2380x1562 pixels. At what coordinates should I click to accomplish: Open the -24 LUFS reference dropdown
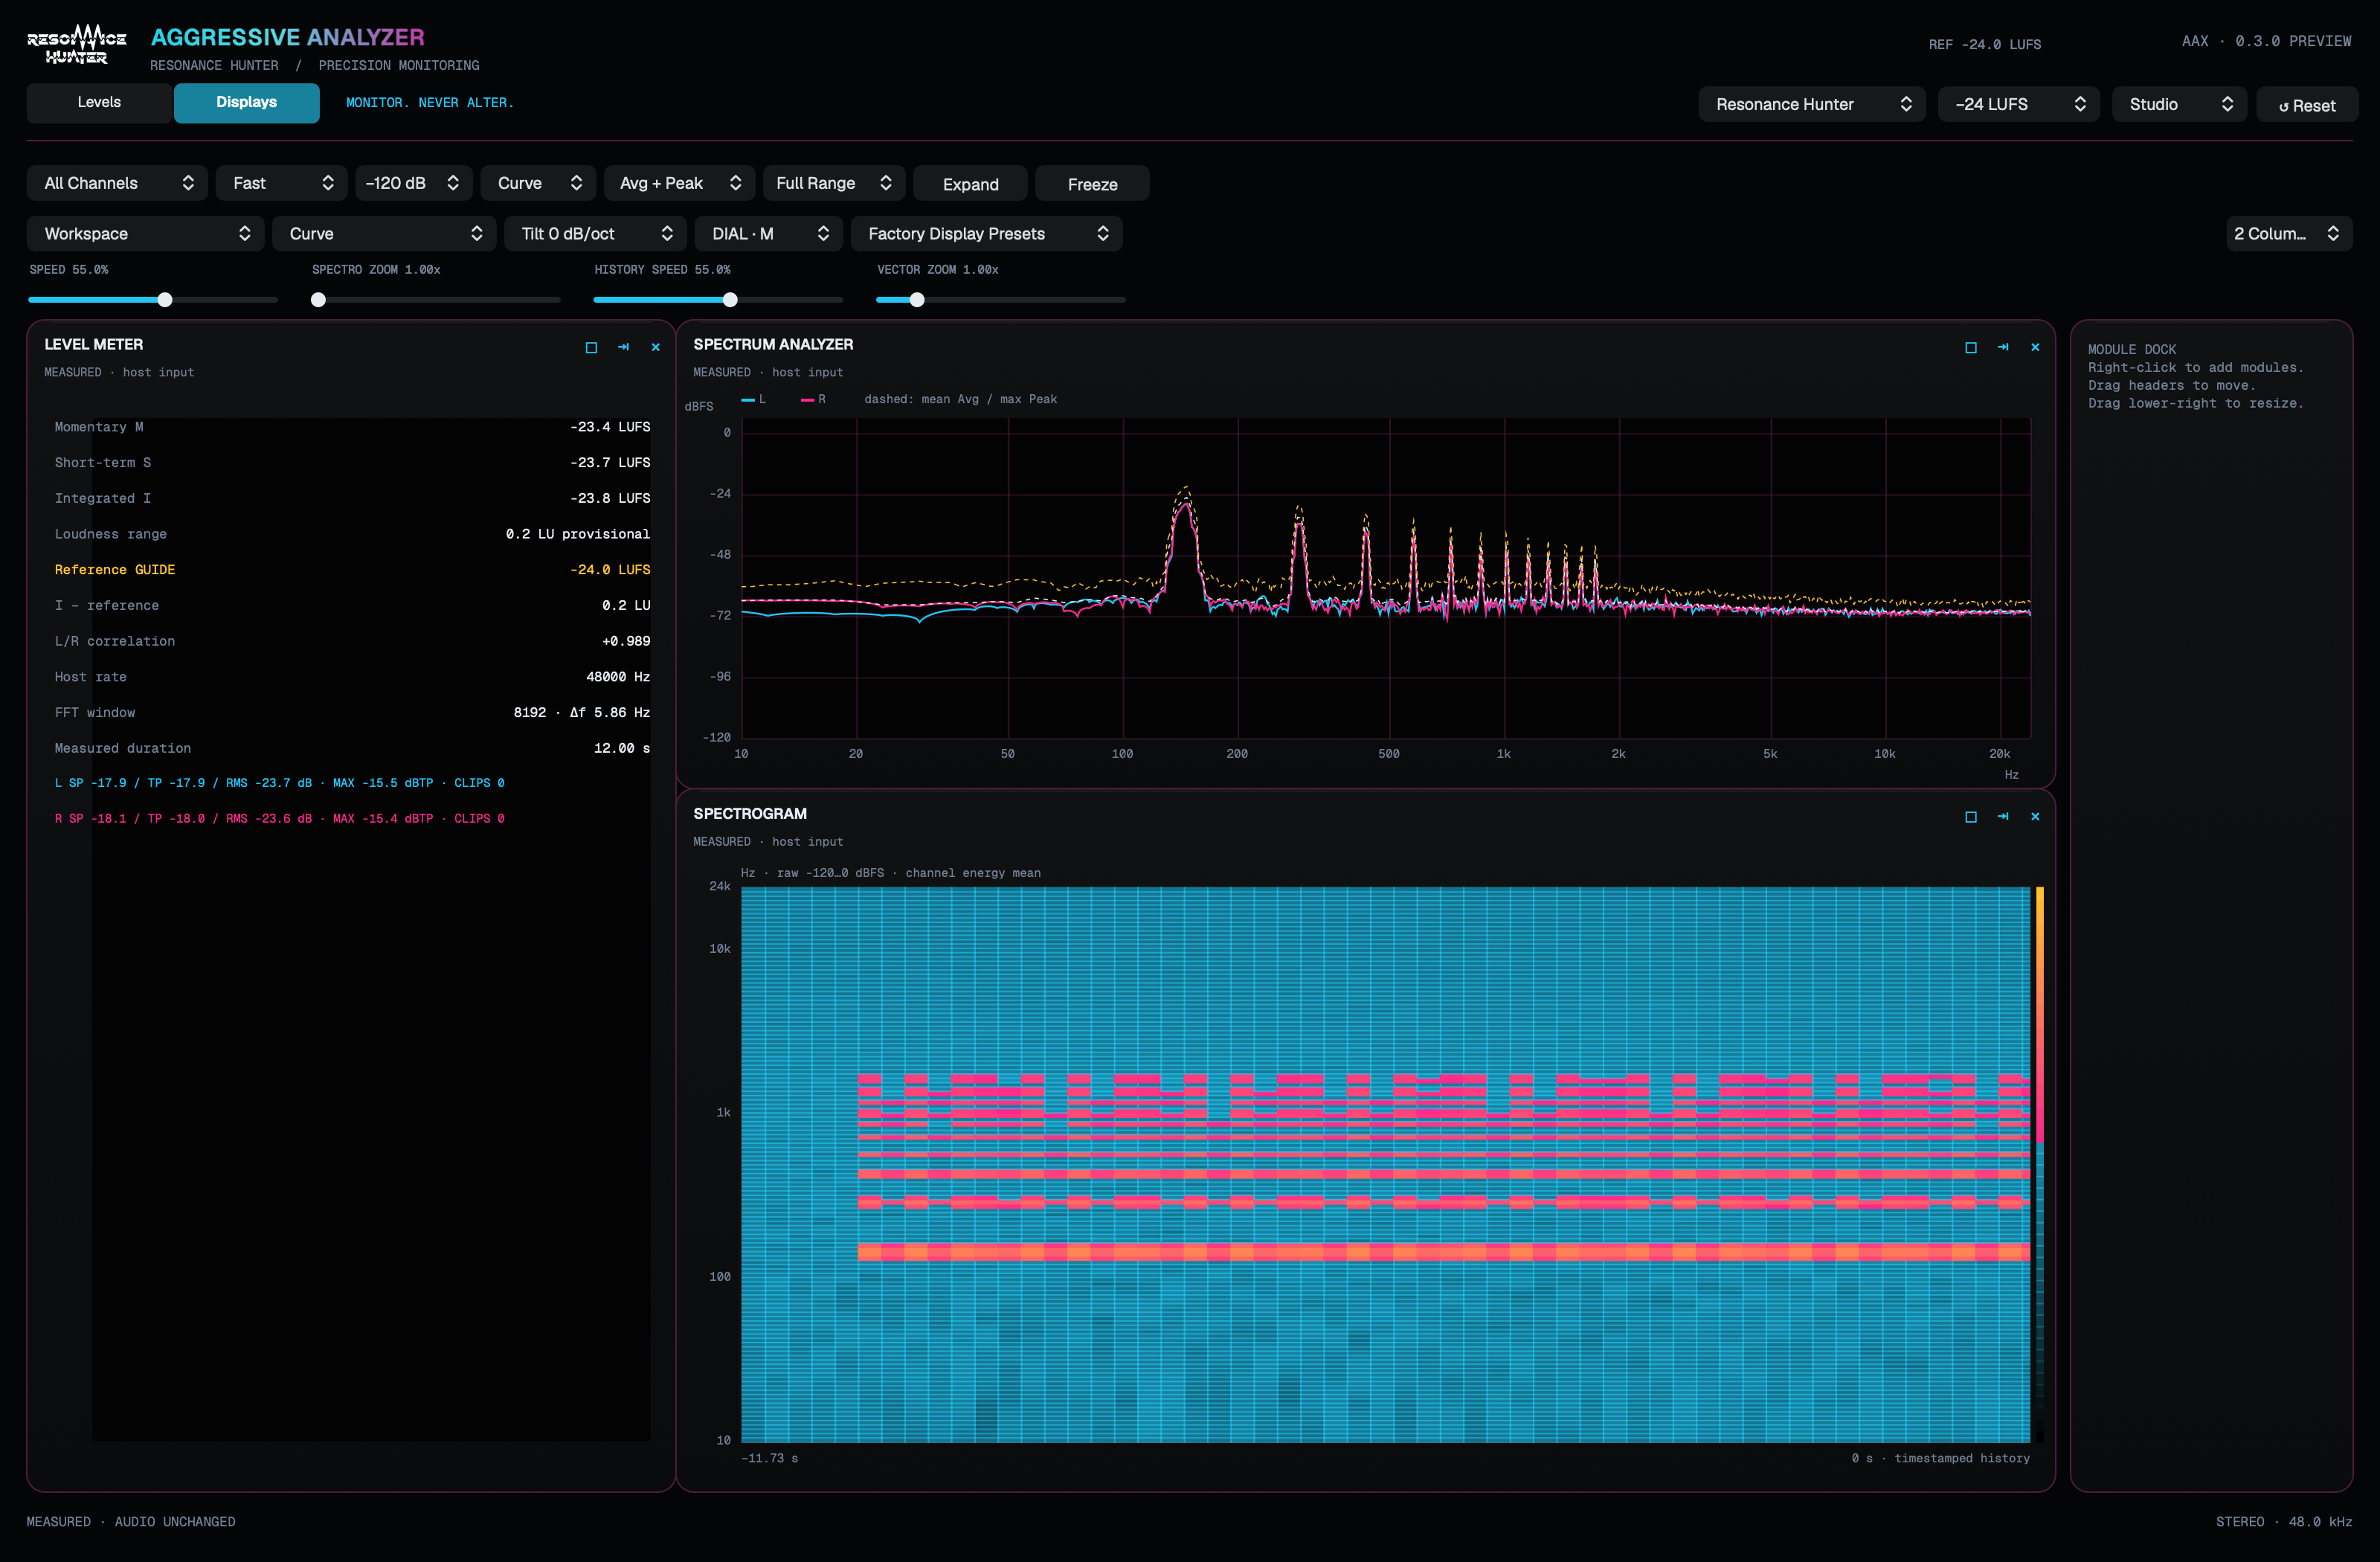[x=2019, y=104]
